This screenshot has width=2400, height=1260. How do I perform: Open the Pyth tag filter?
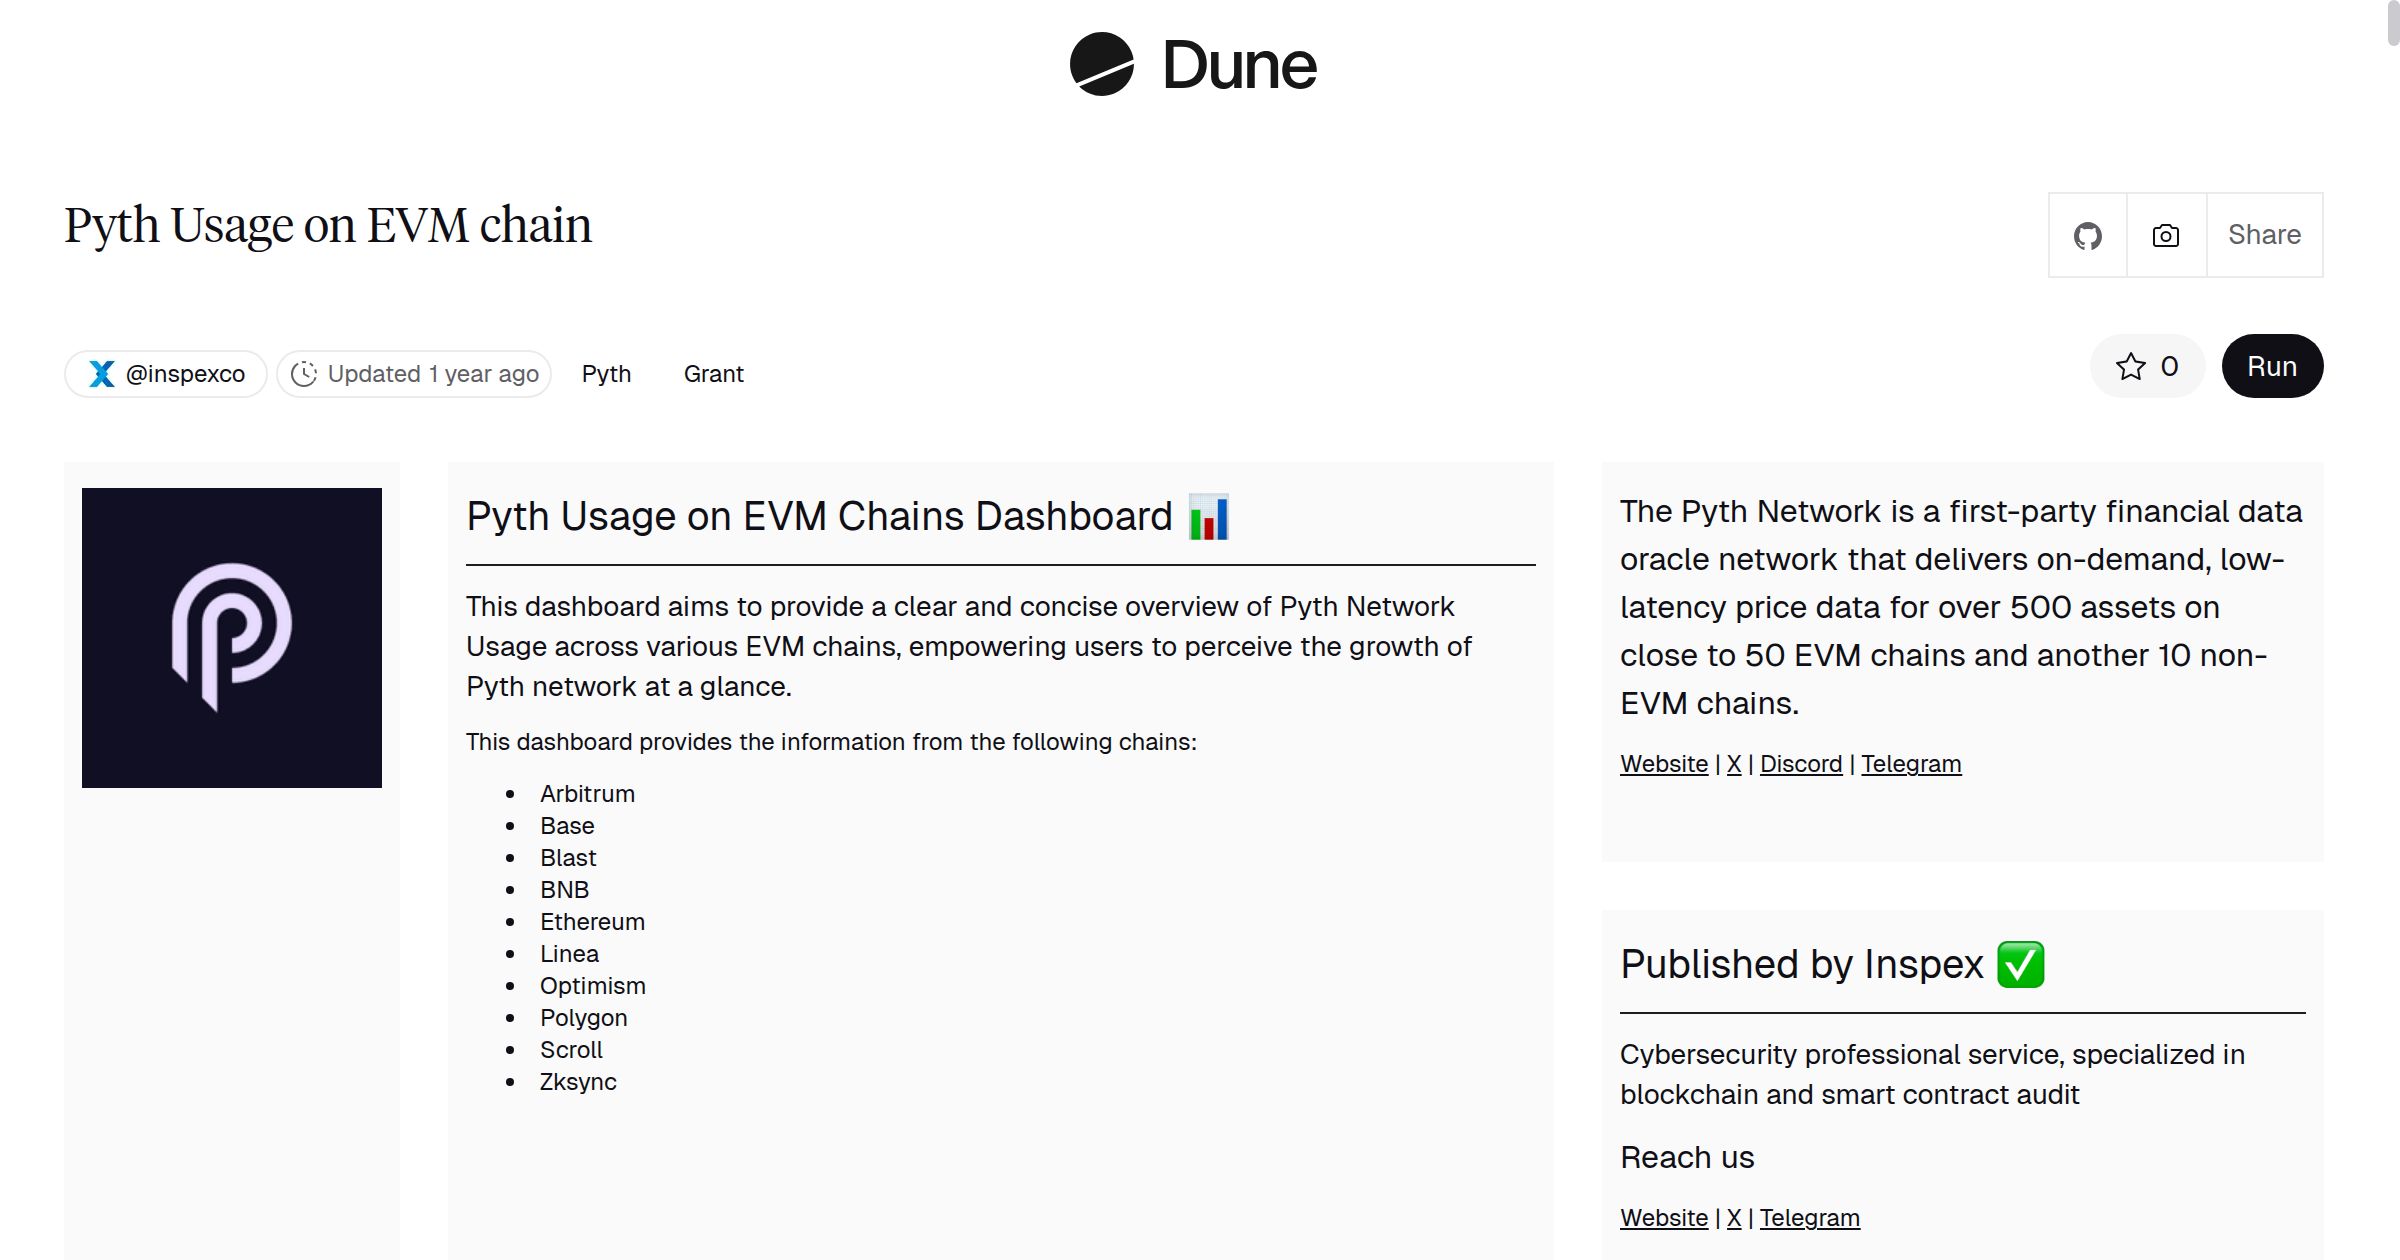(606, 373)
